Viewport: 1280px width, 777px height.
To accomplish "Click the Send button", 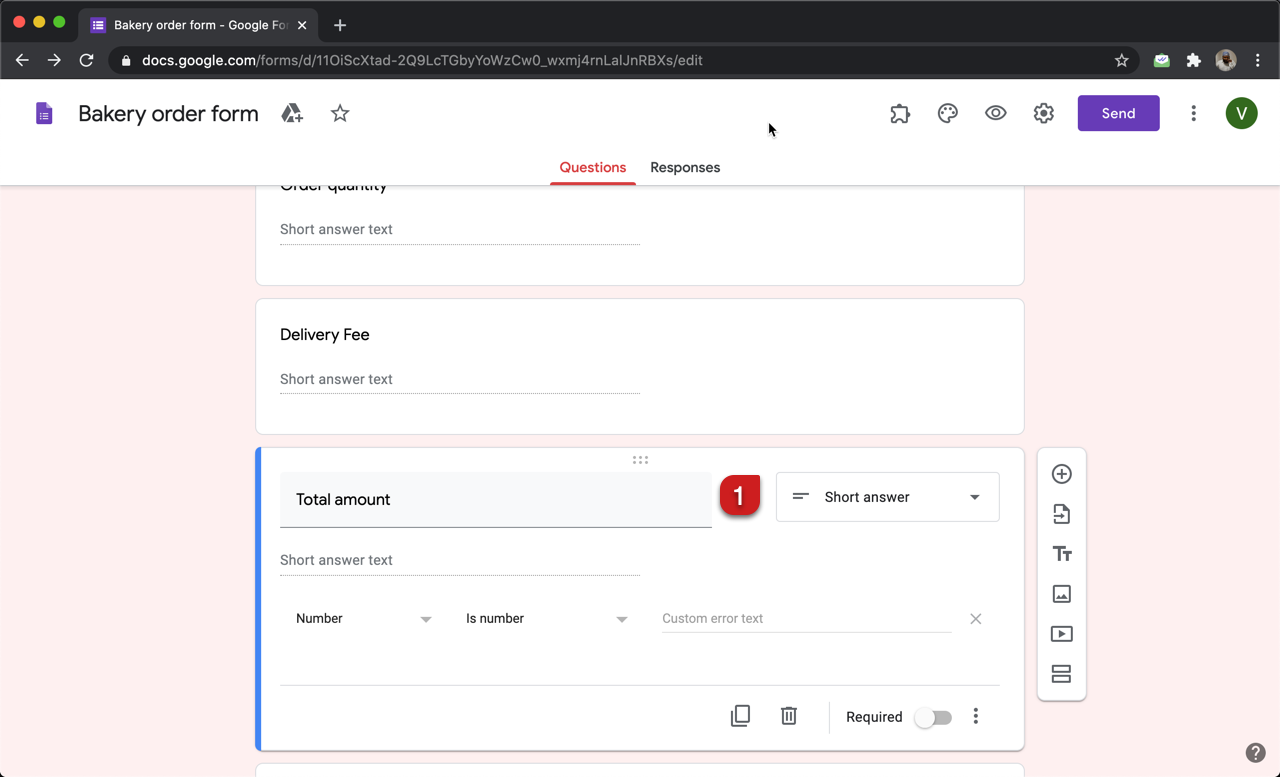I will pos(1118,113).
